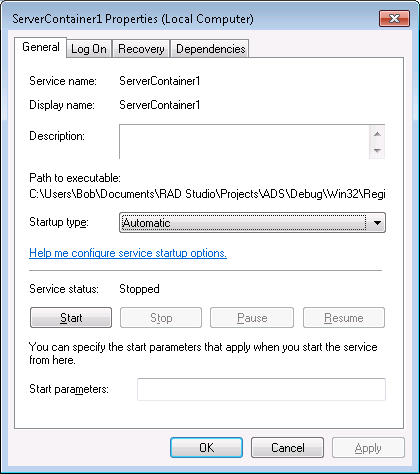Open the Log On tab
Image resolution: width=420 pixels, height=474 pixels.
point(89,49)
